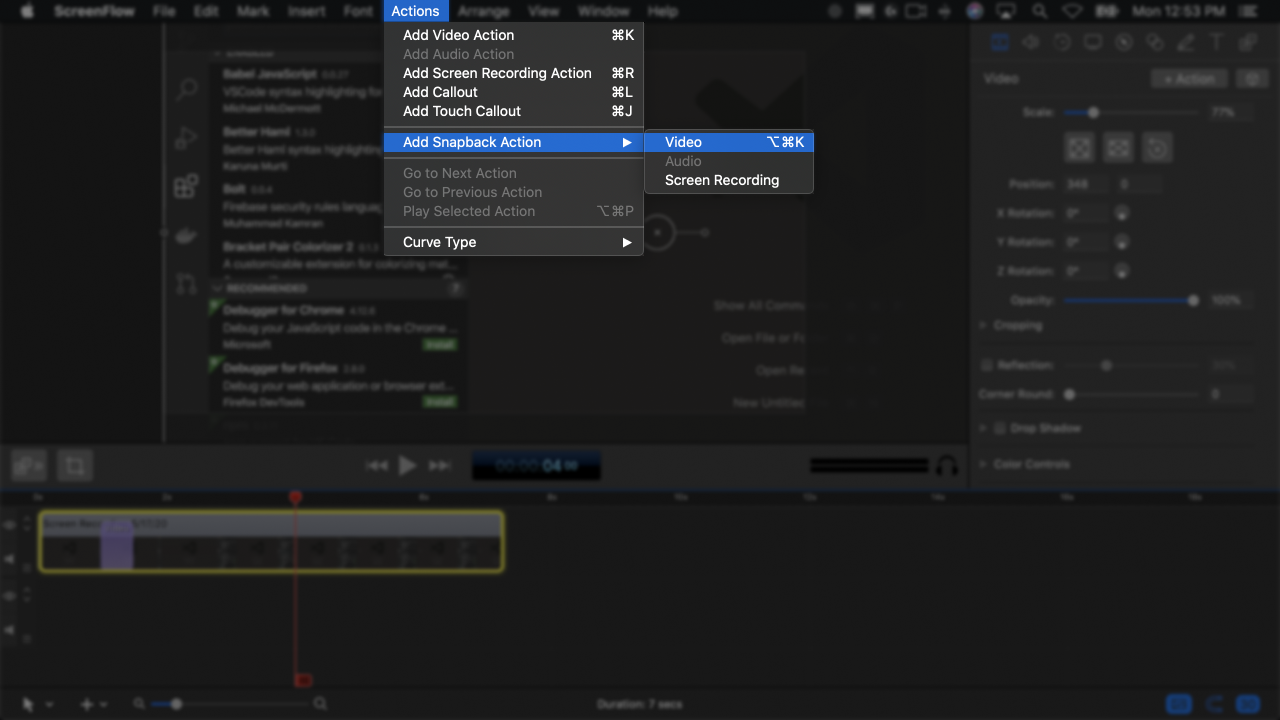The width and height of the screenshot is (1280, 720).
Task: Toggle the rightmost blue button at bottom-right
Action: pyautogui.click(x=1247, y=704)
